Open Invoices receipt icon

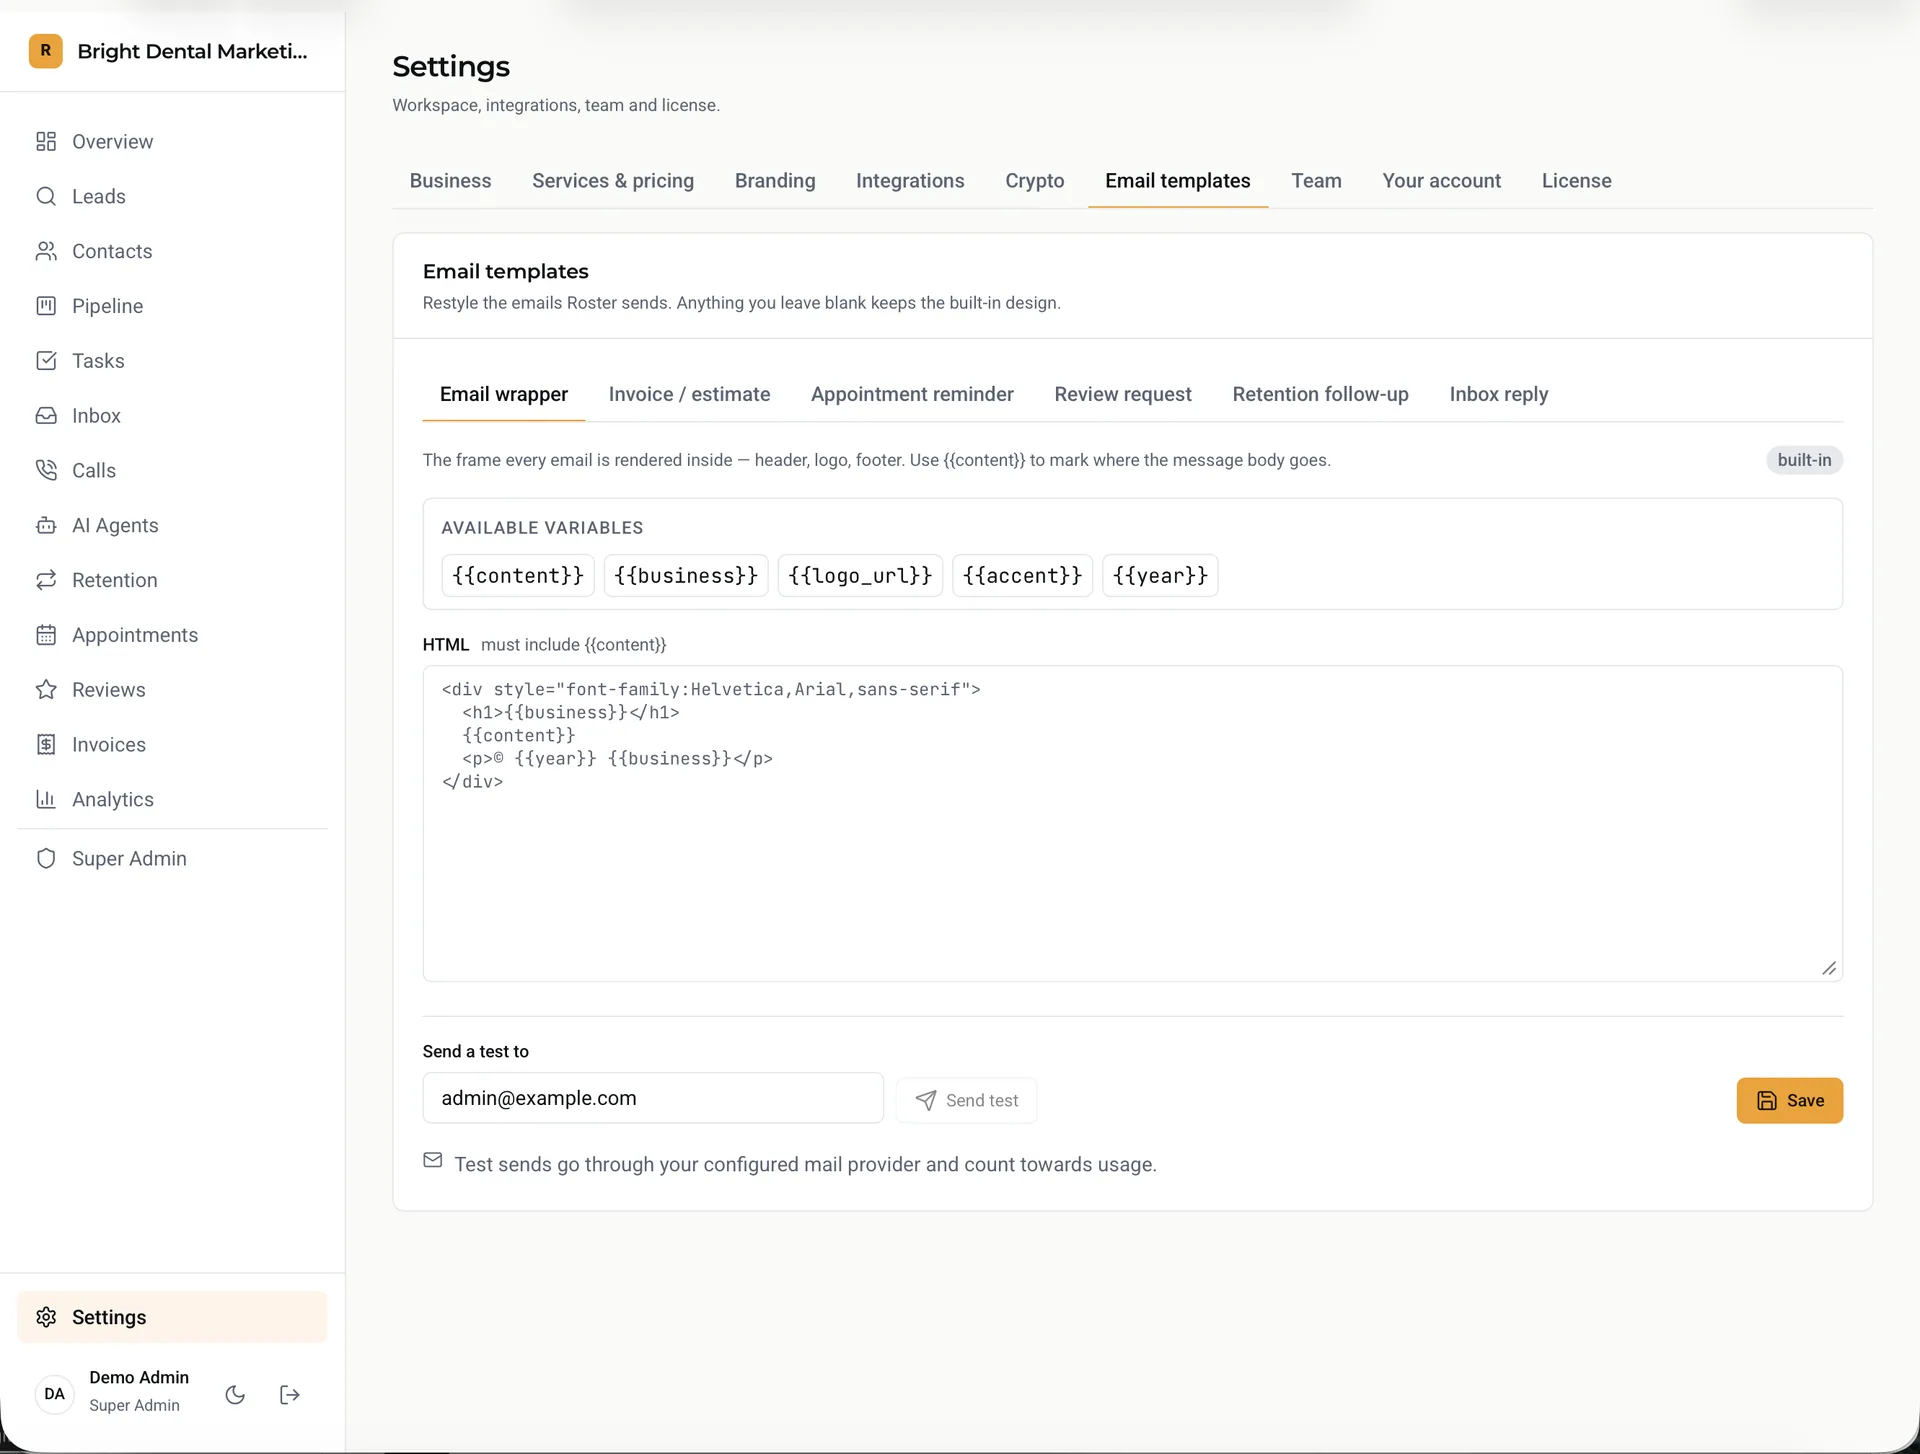click(46, 745)
